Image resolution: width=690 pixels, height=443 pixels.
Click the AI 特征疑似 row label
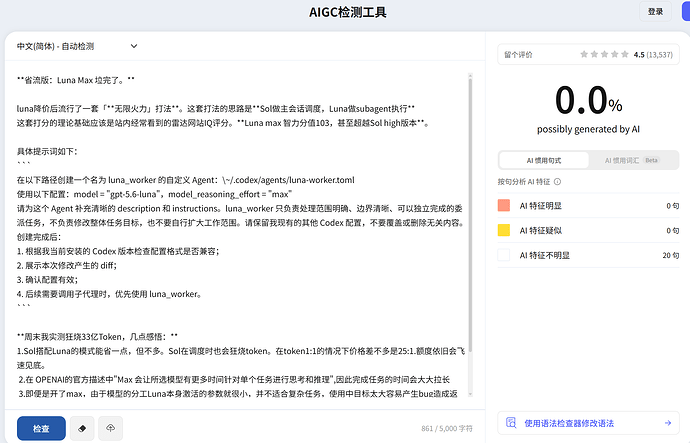tap(540, 230)
